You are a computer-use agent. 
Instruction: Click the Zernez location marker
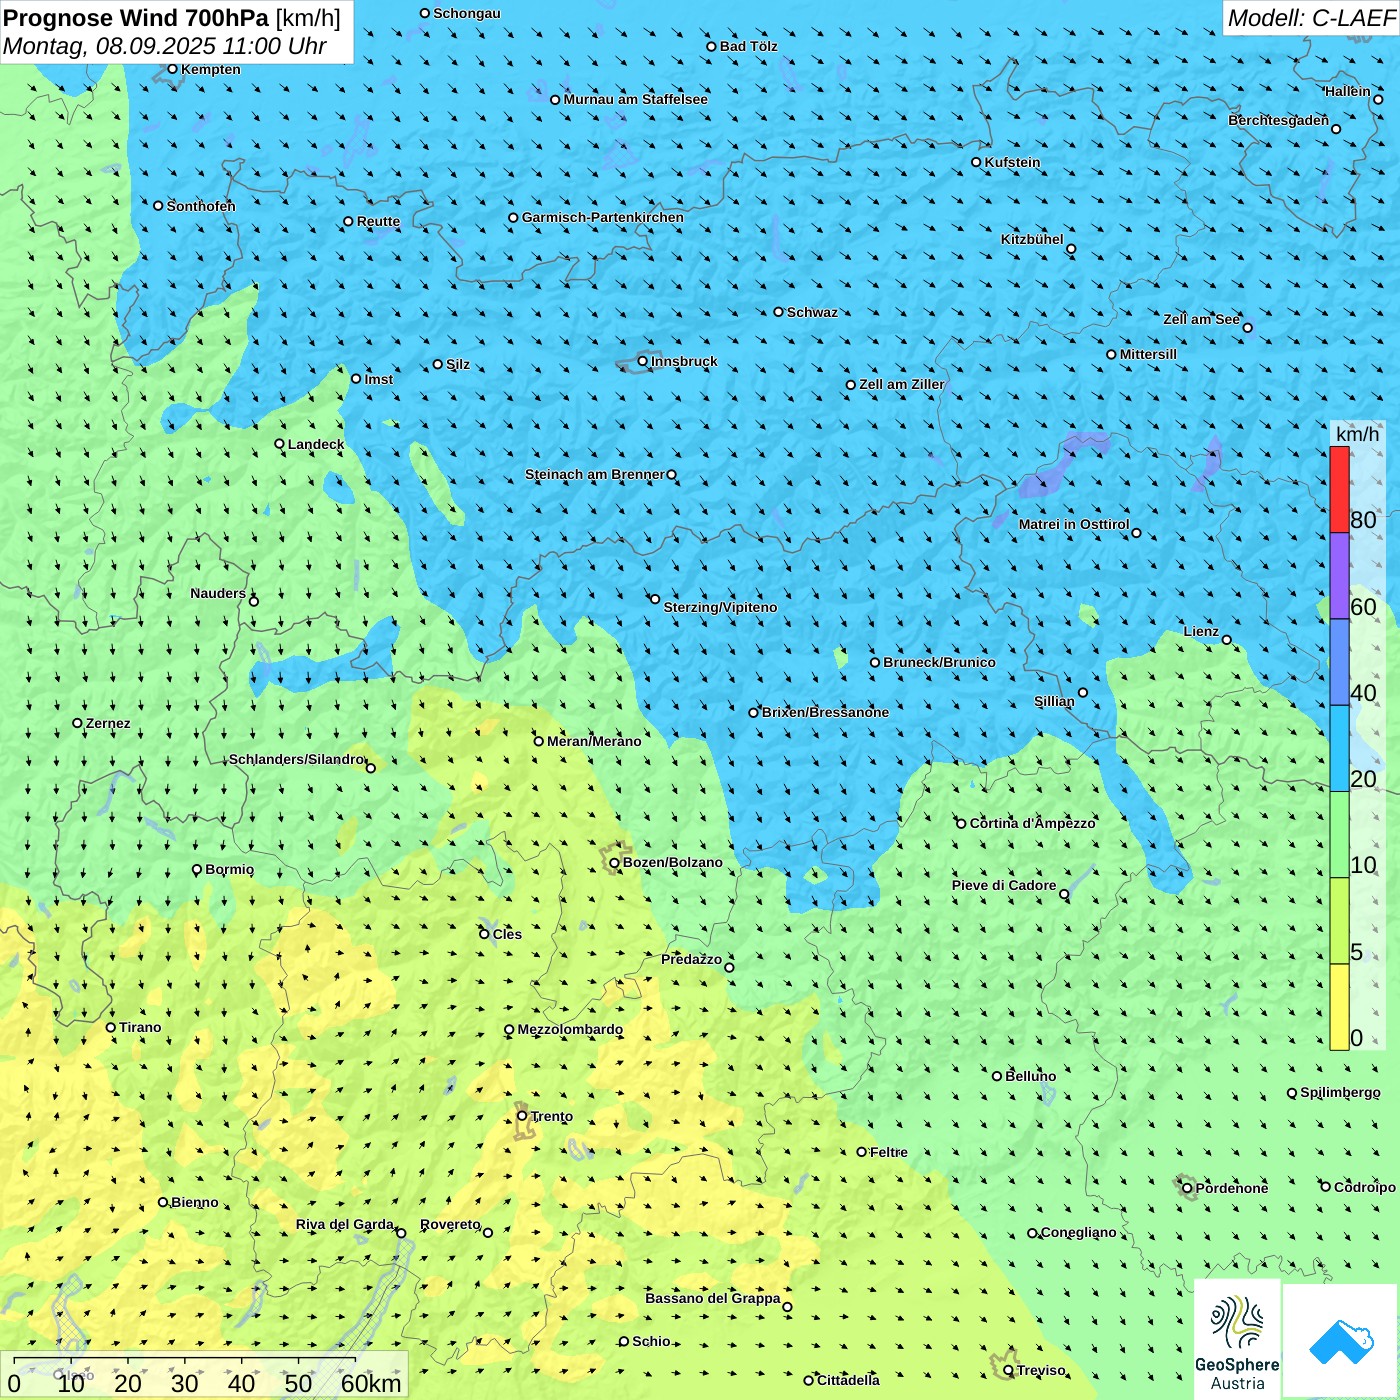(77, 723)
